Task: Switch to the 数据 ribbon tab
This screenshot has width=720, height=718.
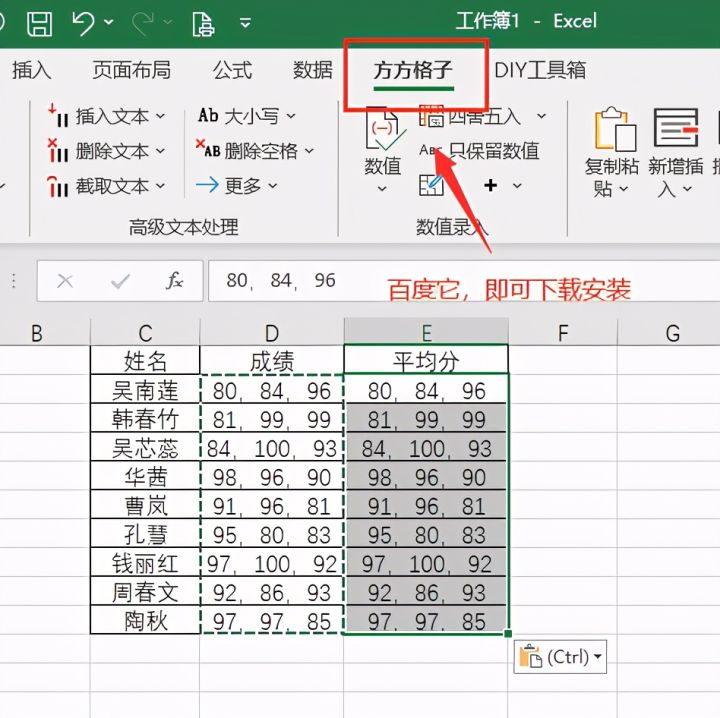Action: click(x=313, y=70)
